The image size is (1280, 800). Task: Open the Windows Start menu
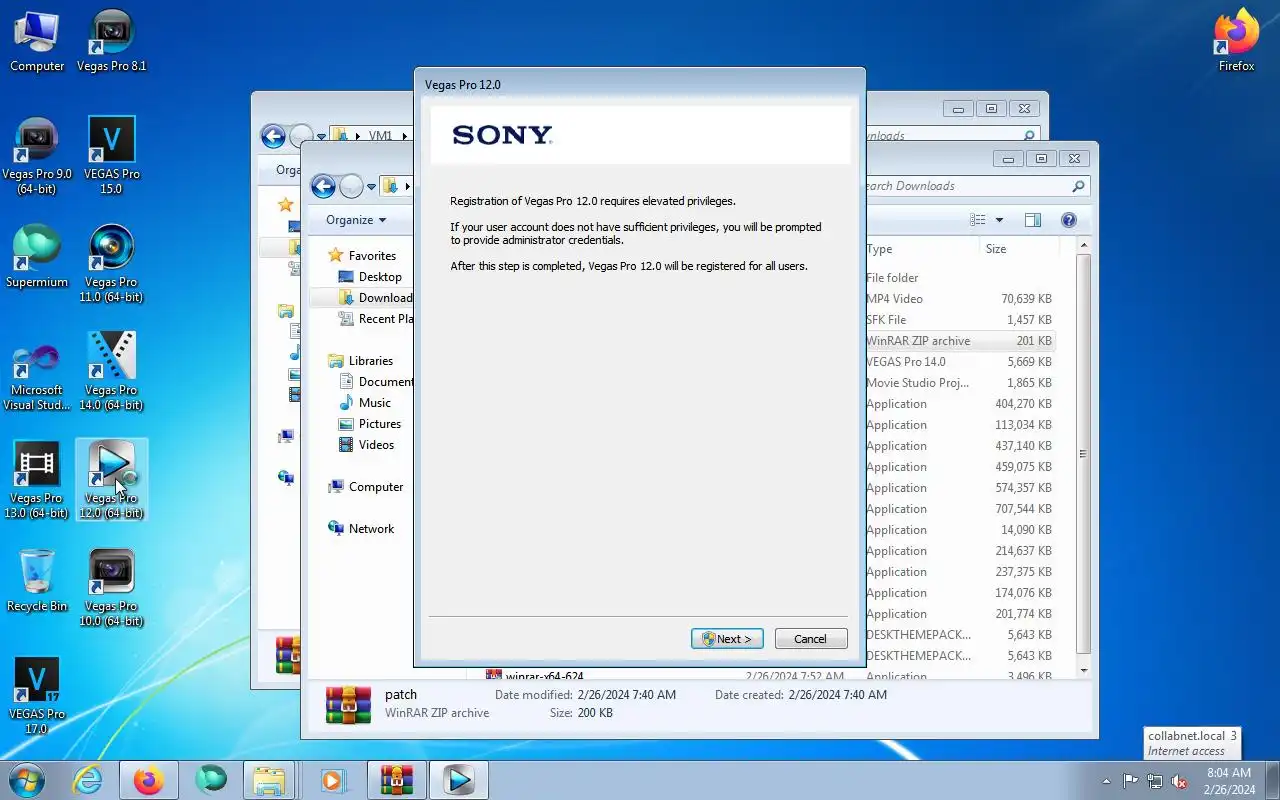(26, 780)
